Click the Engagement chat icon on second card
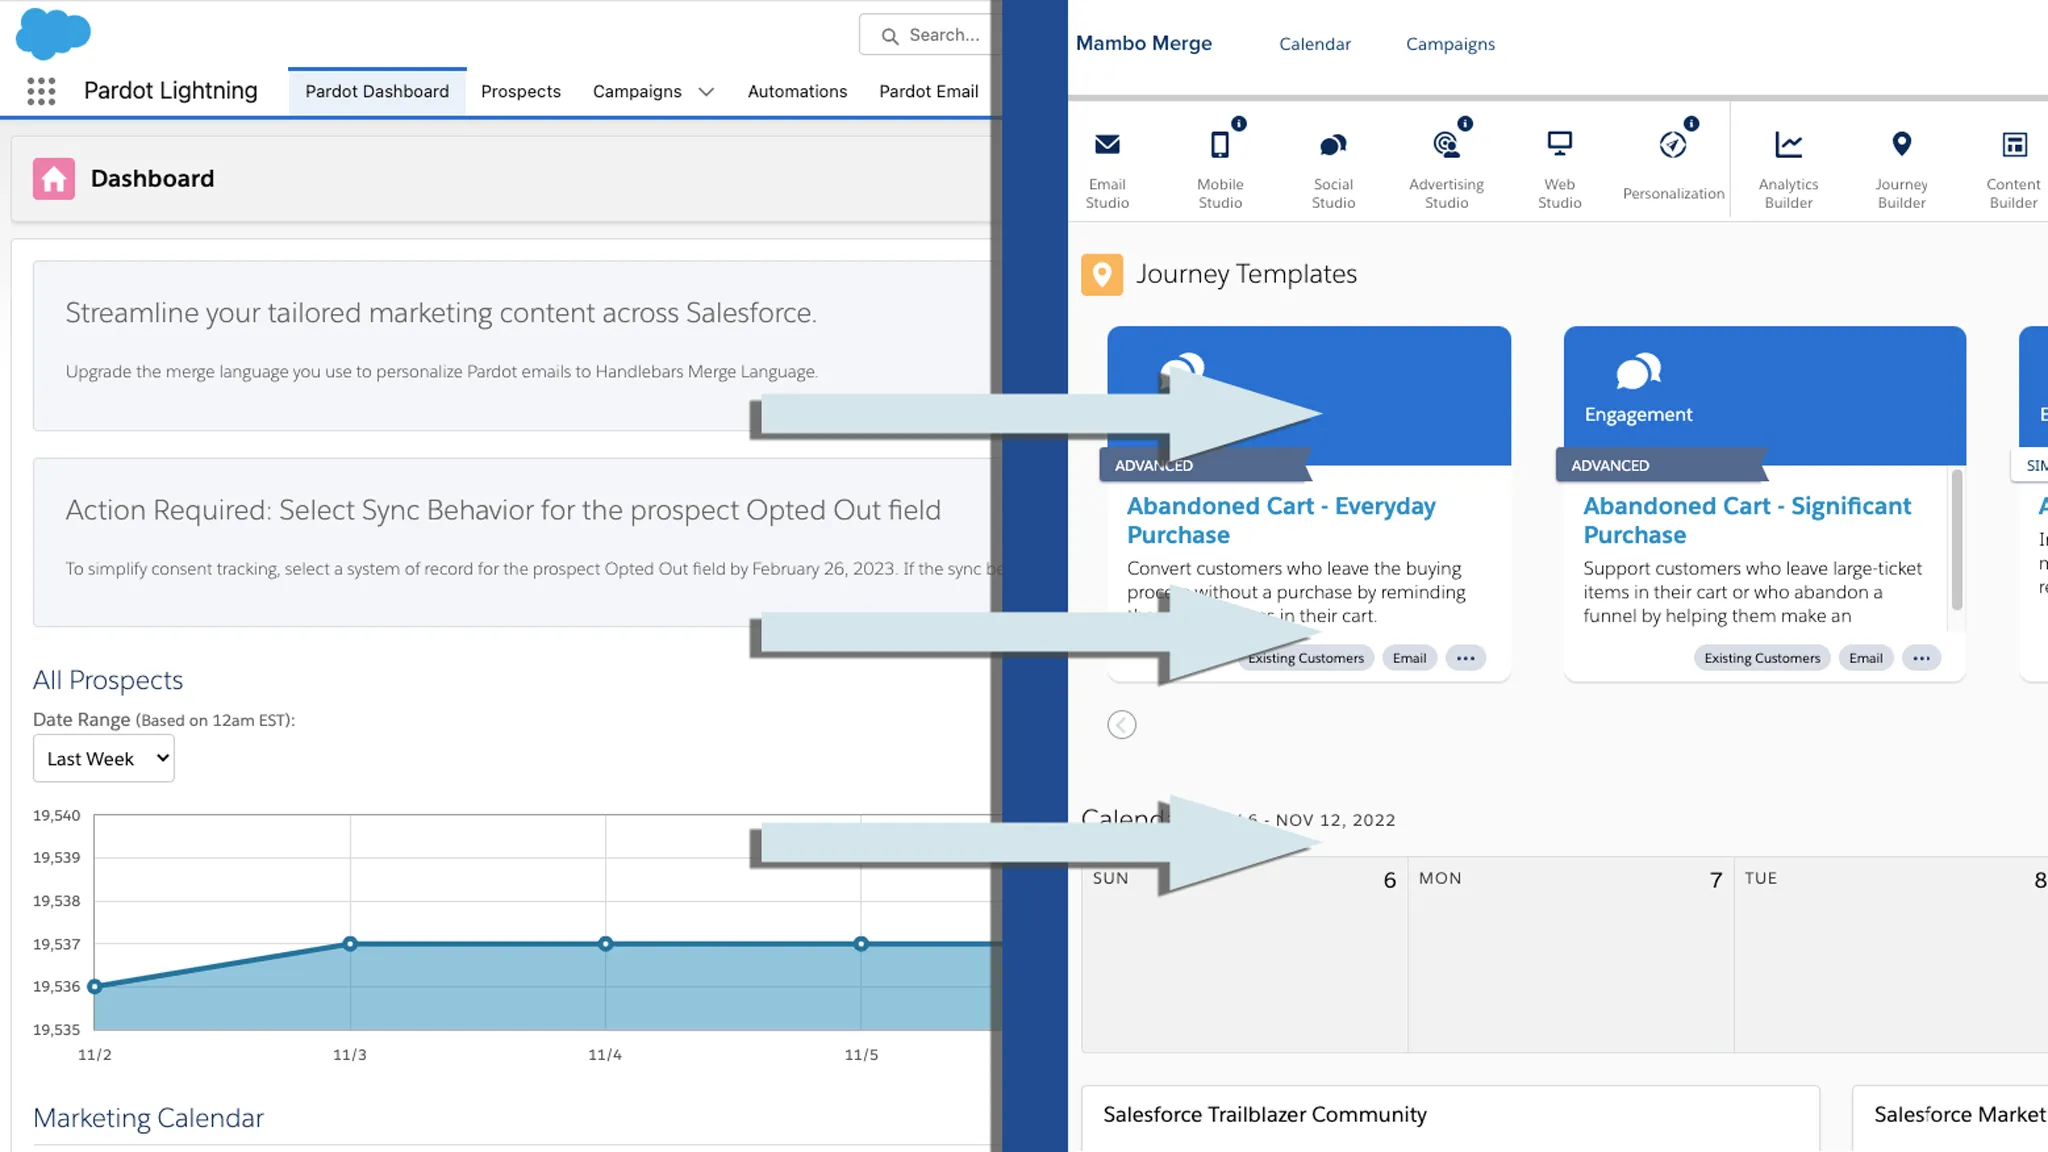The image size is (2048, 1152). click(x=1638, y=372)
